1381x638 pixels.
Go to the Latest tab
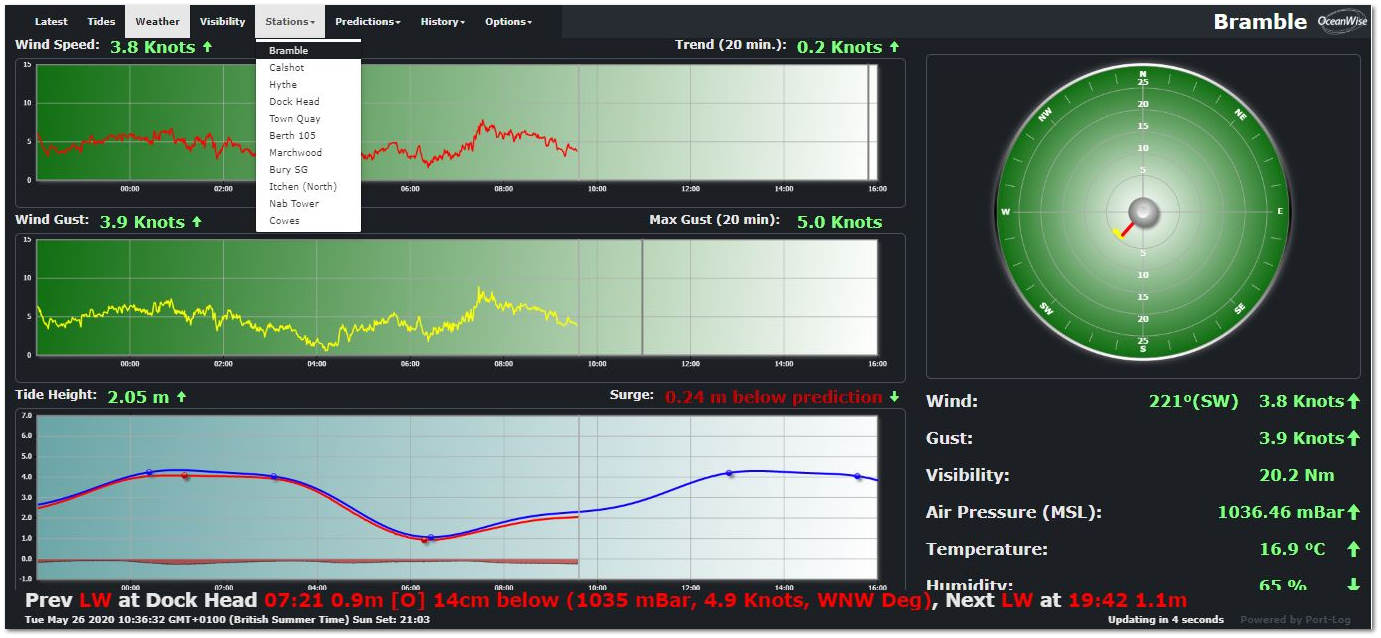click(51, 22)
